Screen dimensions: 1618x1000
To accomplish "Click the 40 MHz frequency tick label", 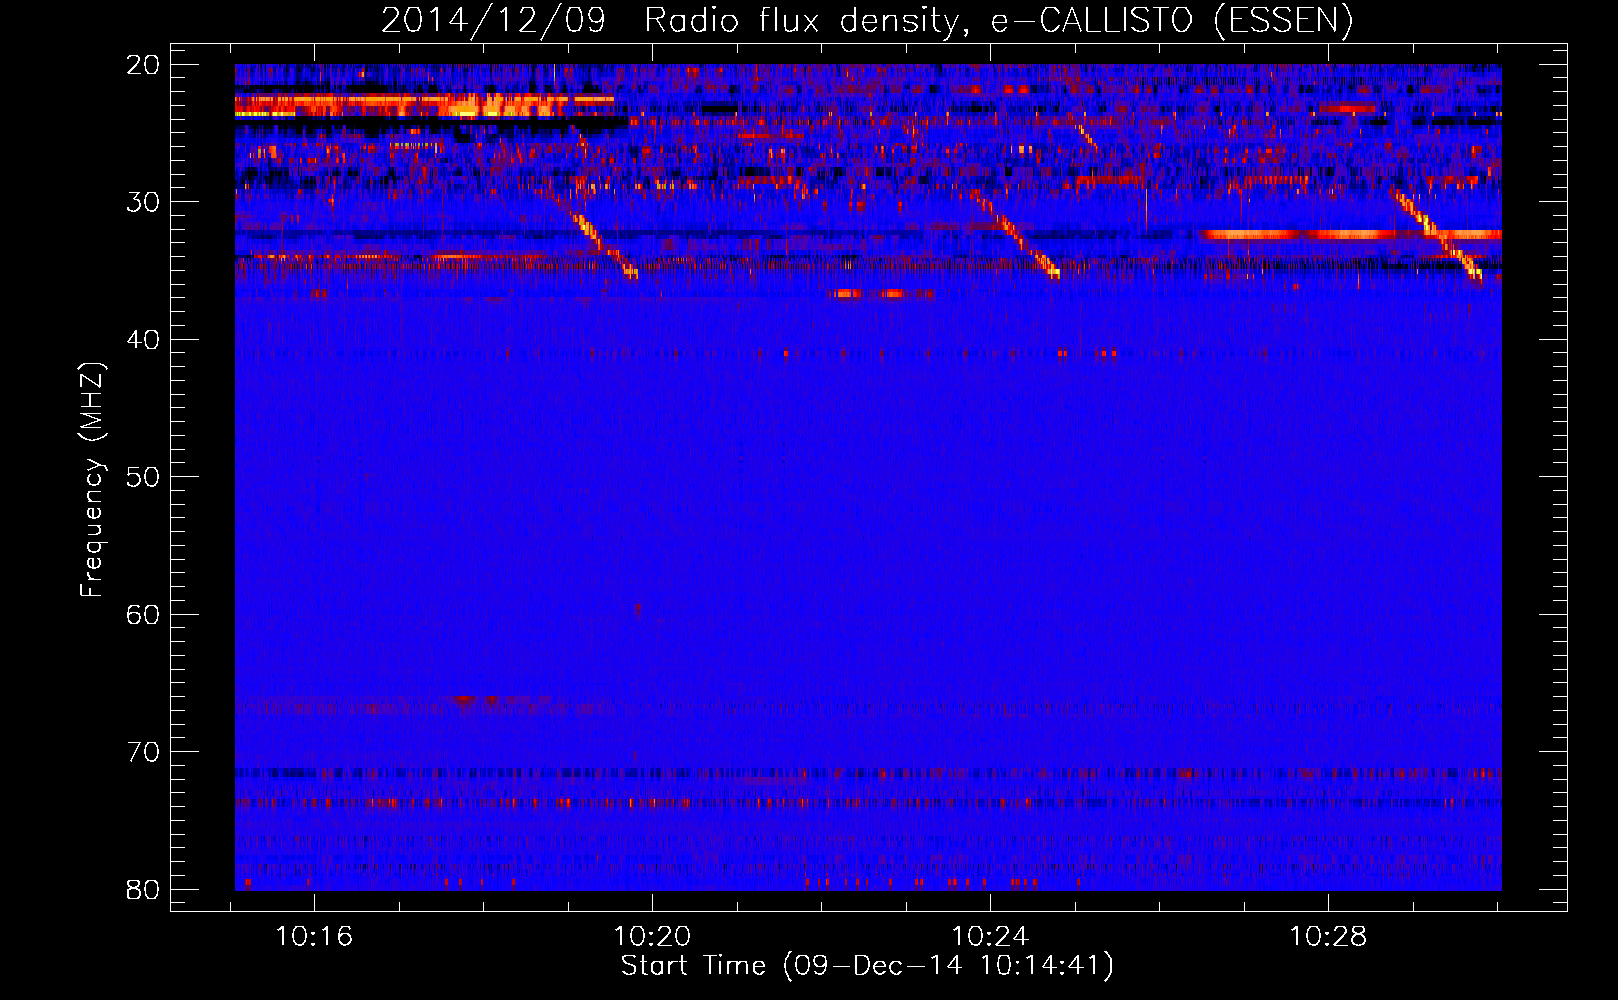I will click(144, 340).
